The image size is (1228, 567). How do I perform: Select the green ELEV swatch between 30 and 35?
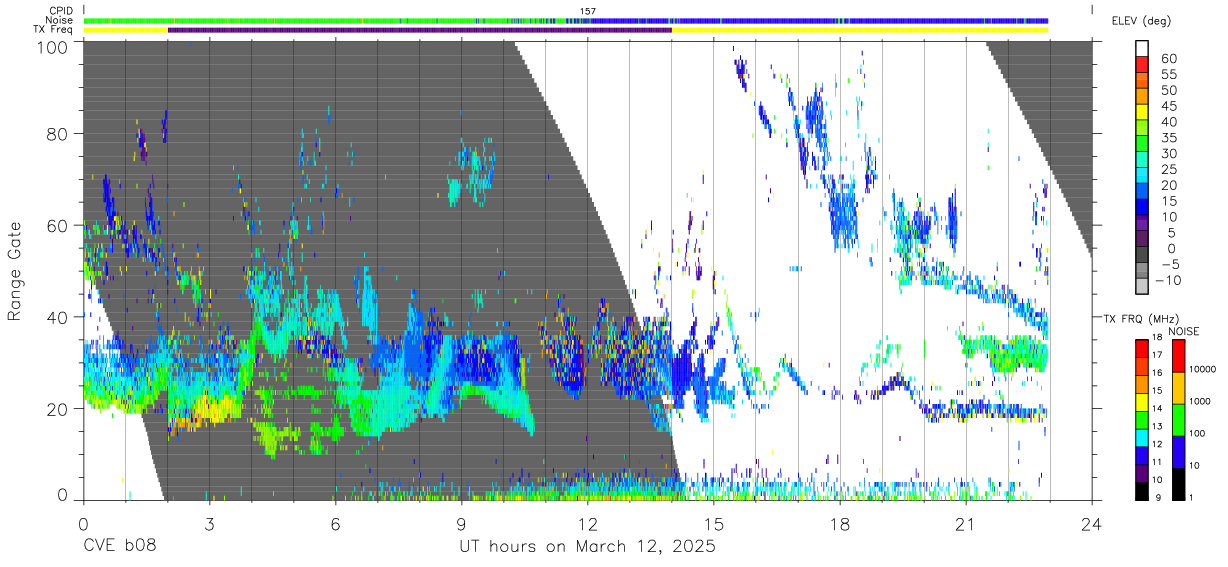point(1142,145)
